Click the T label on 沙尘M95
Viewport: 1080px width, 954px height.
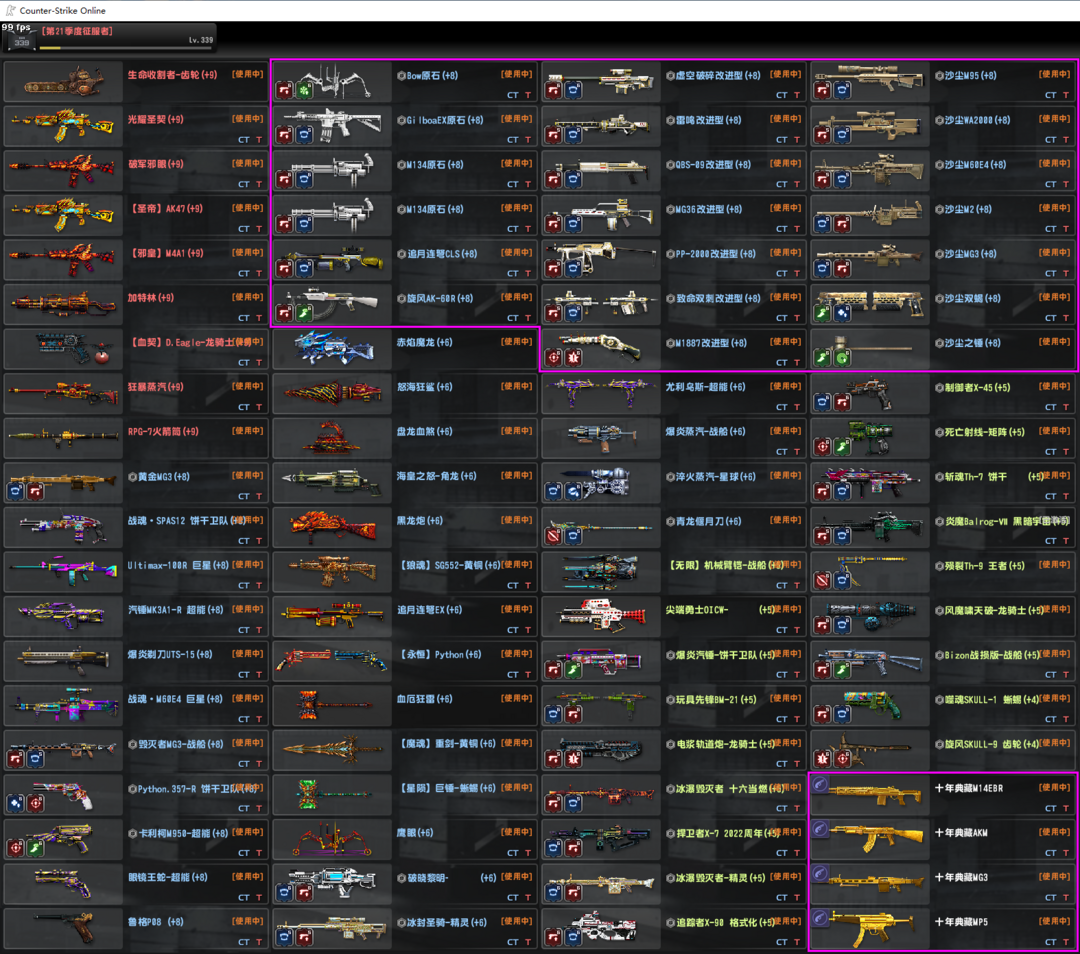point(1066,95)
